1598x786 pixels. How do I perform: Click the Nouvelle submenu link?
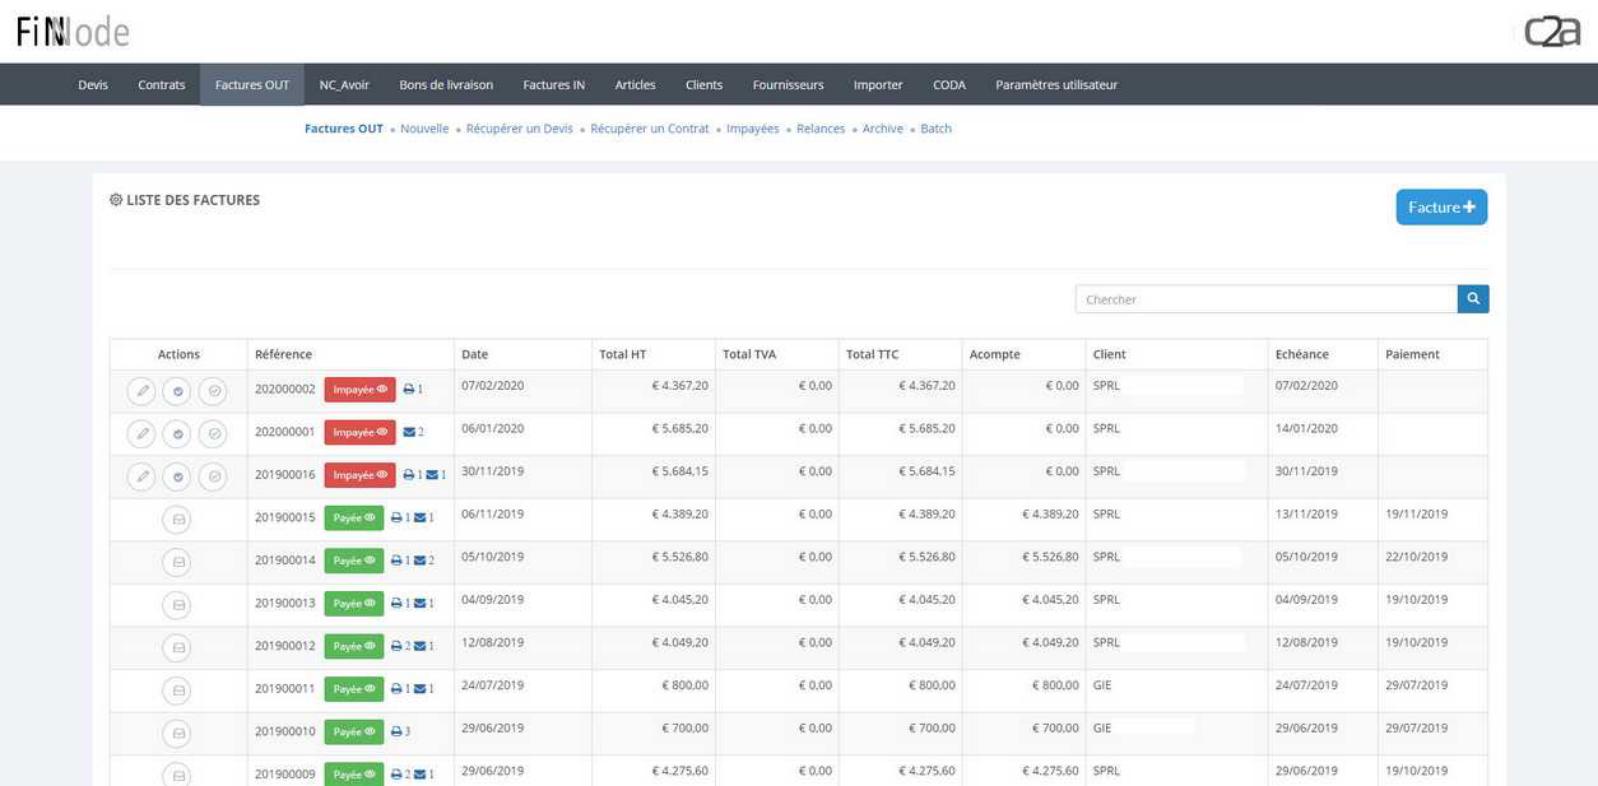pos(424,129)
